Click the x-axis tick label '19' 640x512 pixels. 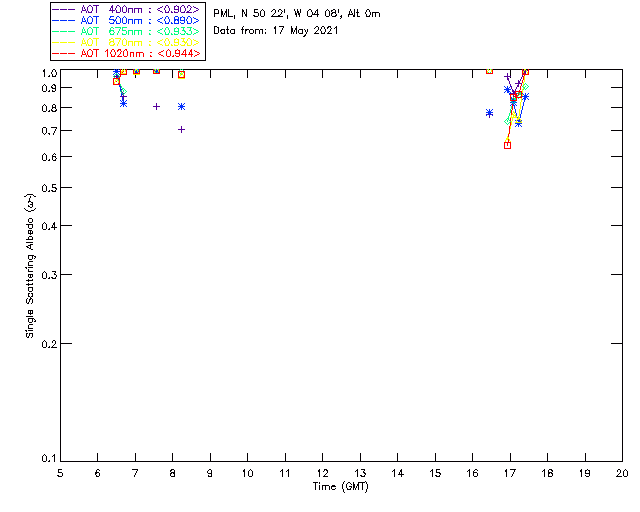(585, 473)
